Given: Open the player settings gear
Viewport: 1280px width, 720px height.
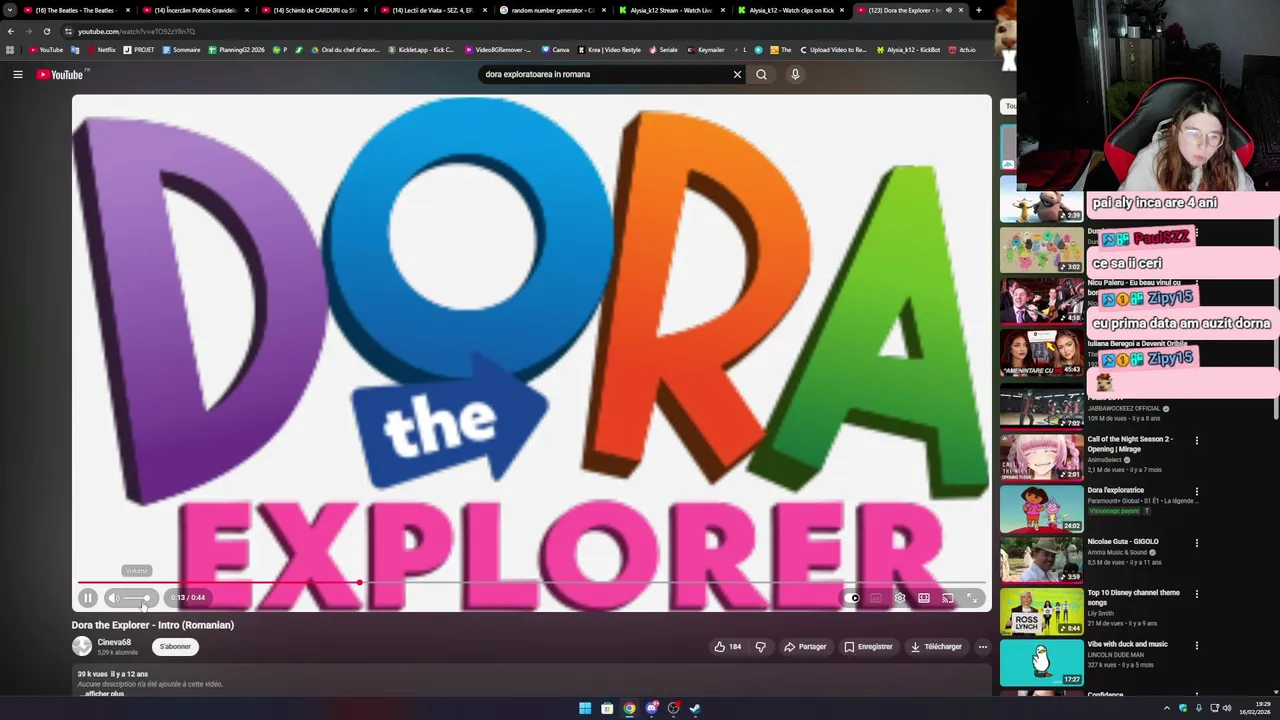Looking at the screenshot, I should (x=900, y=598).
